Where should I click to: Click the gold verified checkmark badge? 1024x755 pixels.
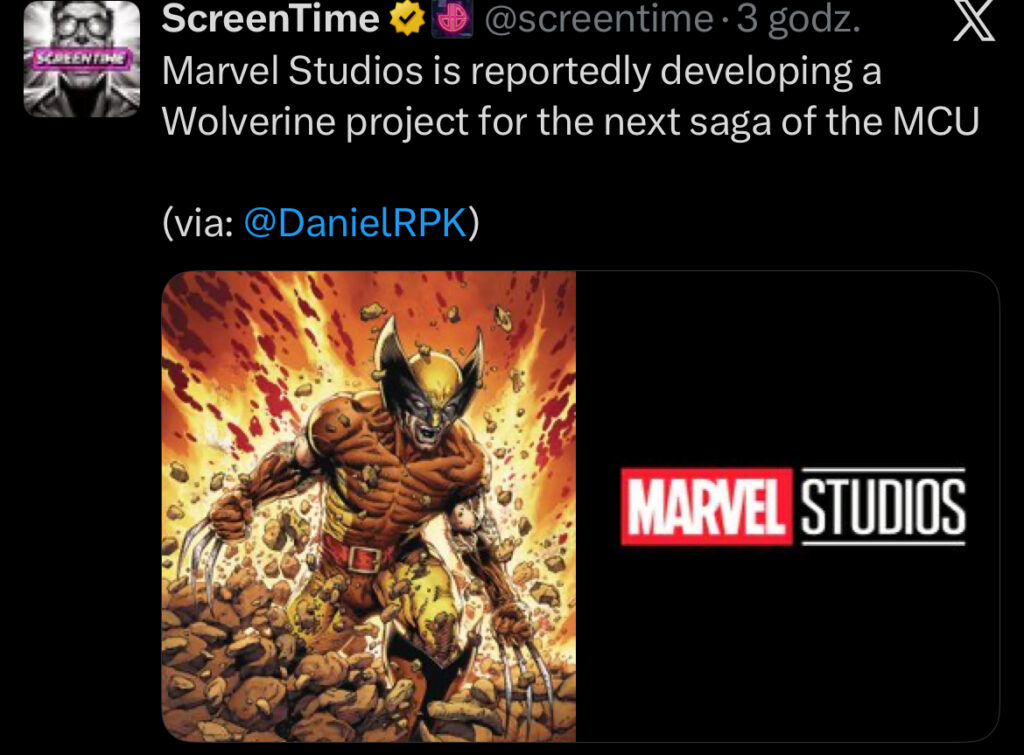[407, 19]
